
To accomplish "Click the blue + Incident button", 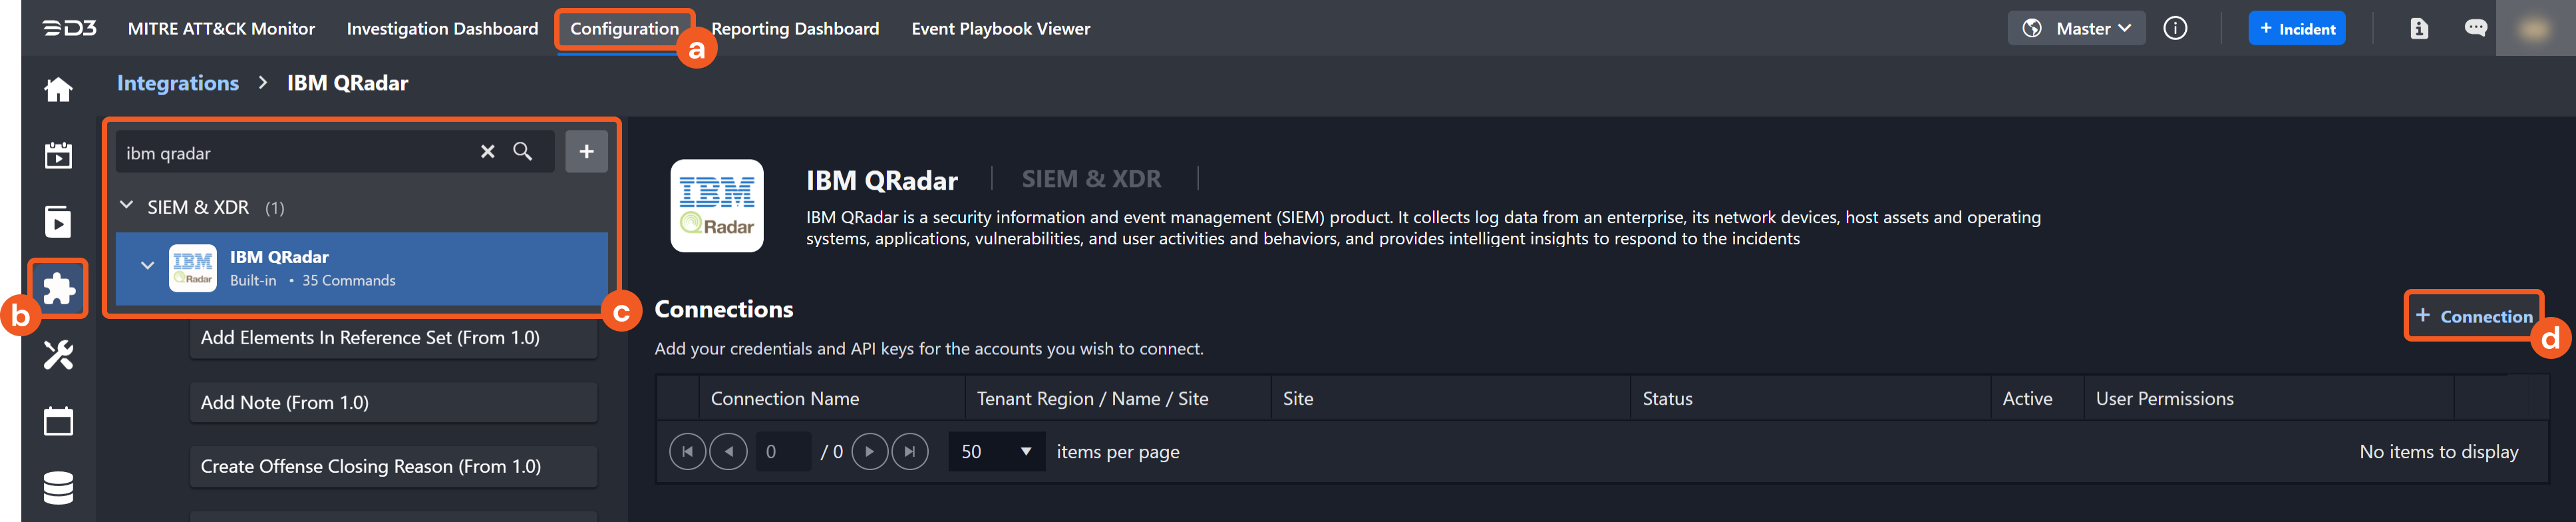I will click(2296, 28).
